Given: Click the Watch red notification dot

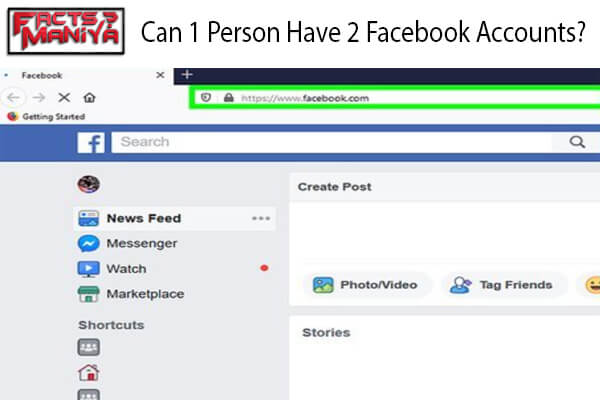Looking at the screenshot, I should [x=264, y=268].
